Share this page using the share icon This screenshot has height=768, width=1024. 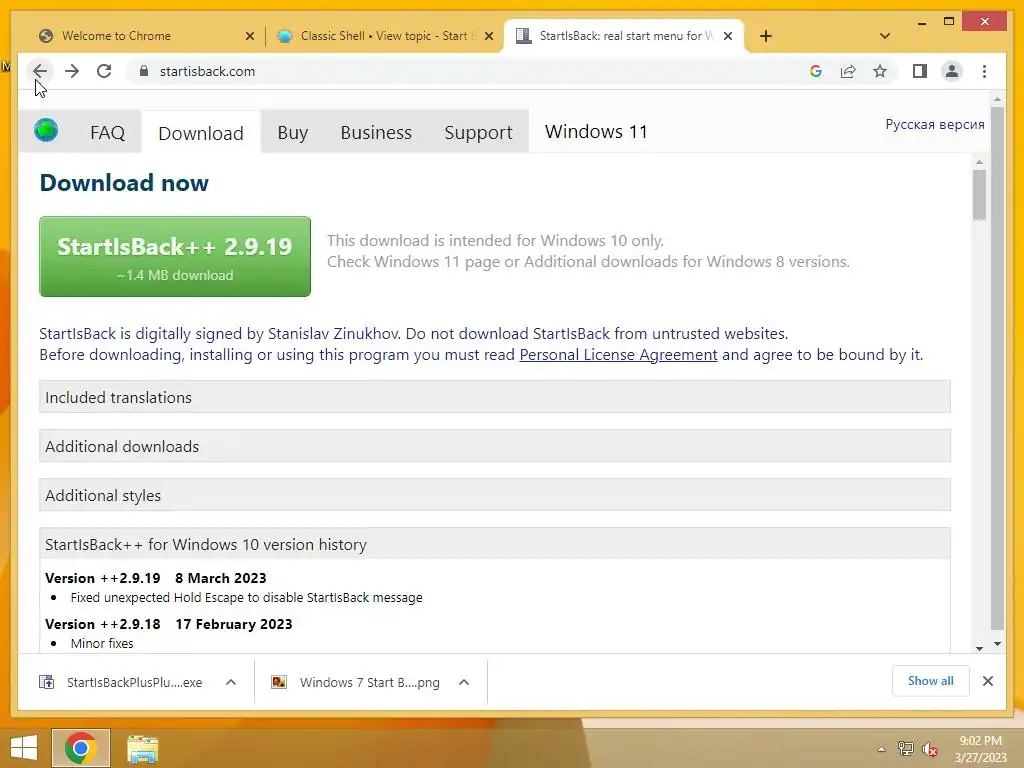[848, 71]
